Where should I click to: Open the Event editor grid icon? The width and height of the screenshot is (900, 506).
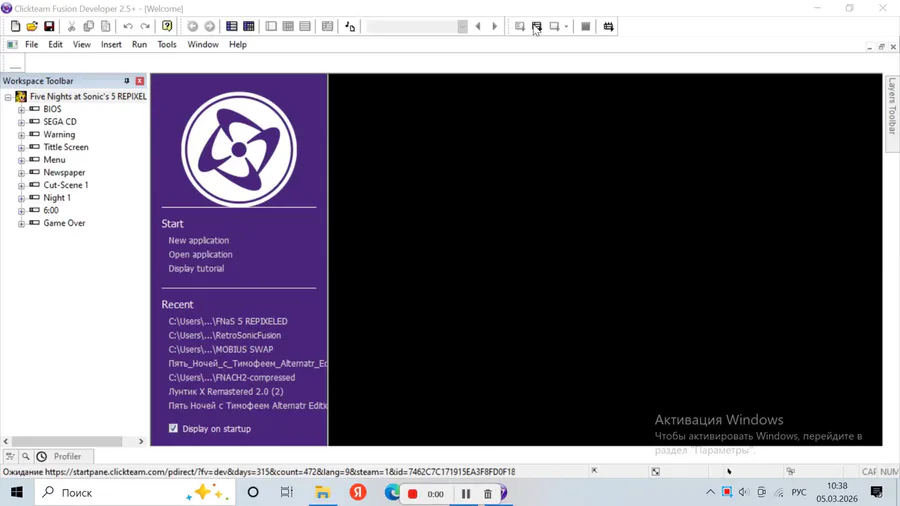(x=249, y=26)
